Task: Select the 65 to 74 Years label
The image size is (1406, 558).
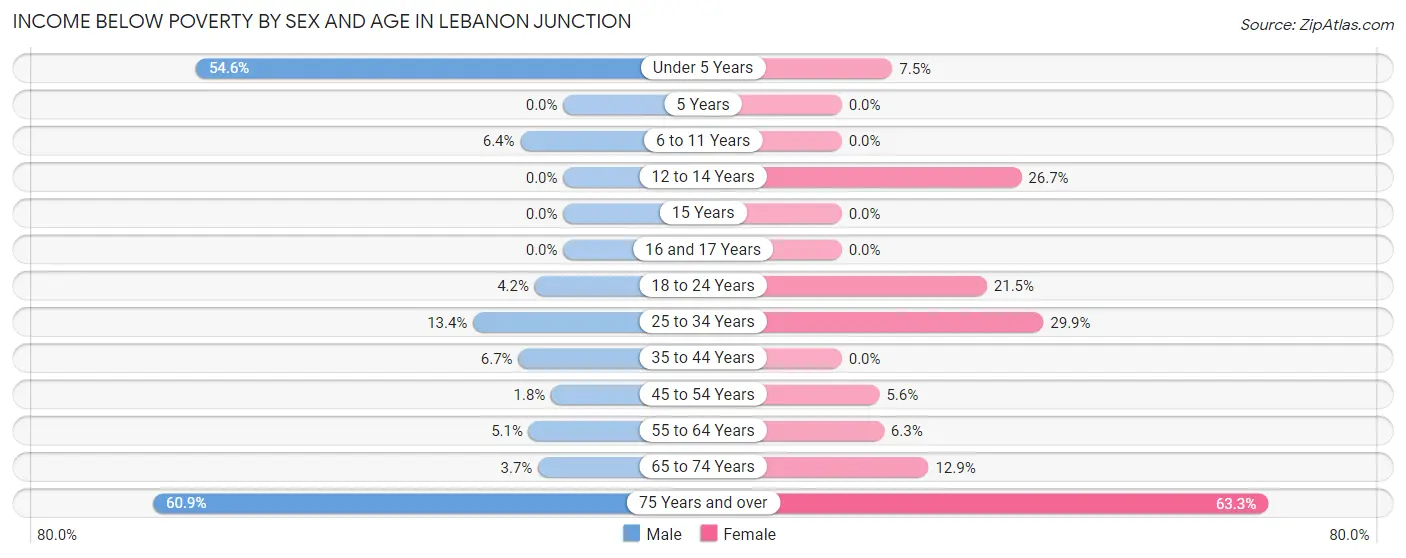Action: 703,467
